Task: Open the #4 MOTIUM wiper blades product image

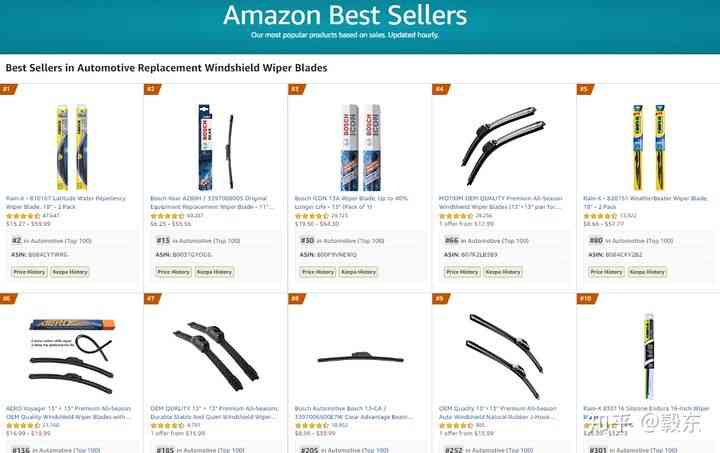Action: (503, 146)
